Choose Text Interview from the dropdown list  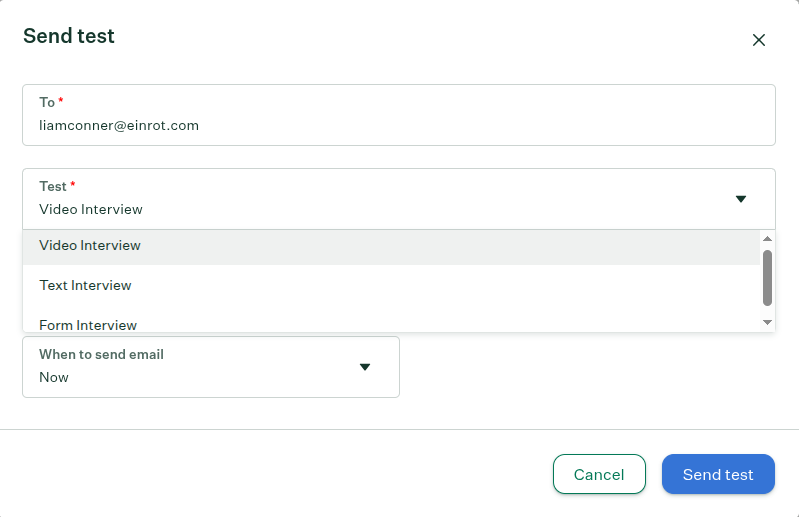coord(86,285)
